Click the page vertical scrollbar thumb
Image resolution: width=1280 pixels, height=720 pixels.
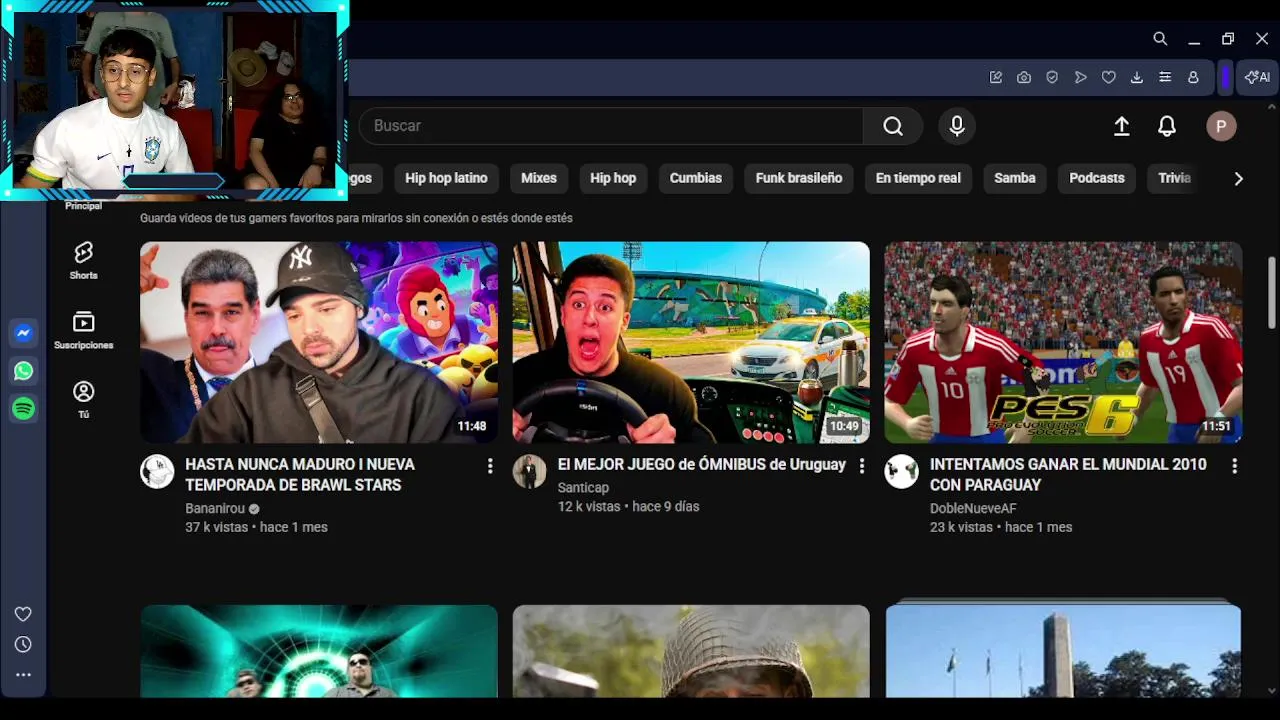tap(1272, 292)
